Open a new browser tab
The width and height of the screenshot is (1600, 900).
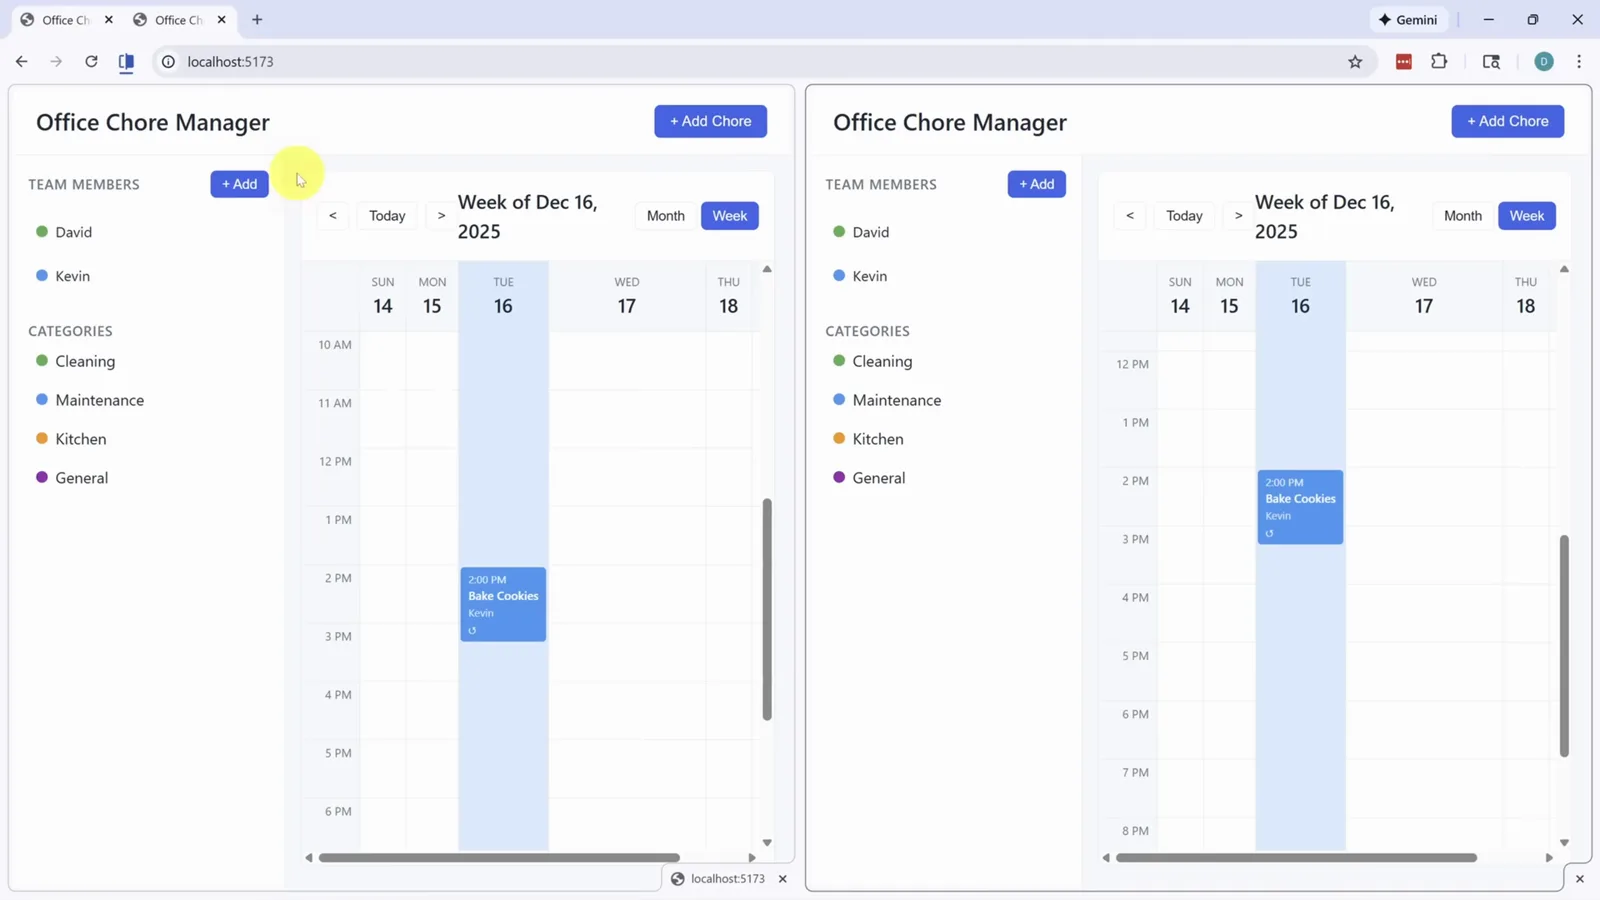tap(257, 20)
